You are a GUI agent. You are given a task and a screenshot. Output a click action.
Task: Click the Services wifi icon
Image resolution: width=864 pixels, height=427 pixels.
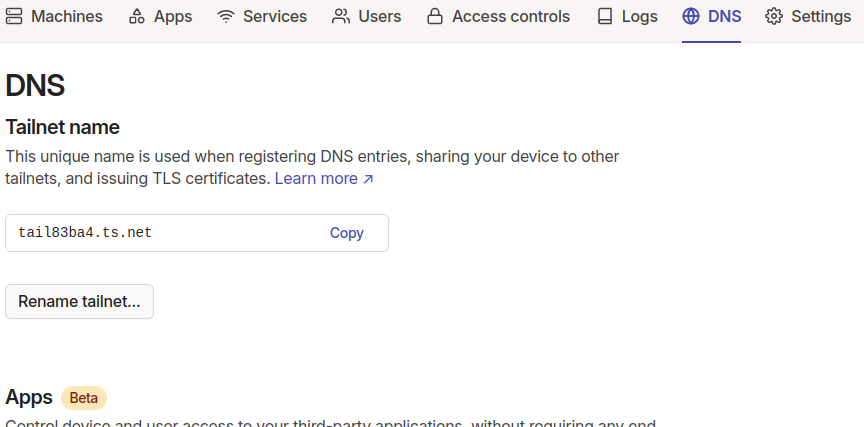(x=225, y=17)
